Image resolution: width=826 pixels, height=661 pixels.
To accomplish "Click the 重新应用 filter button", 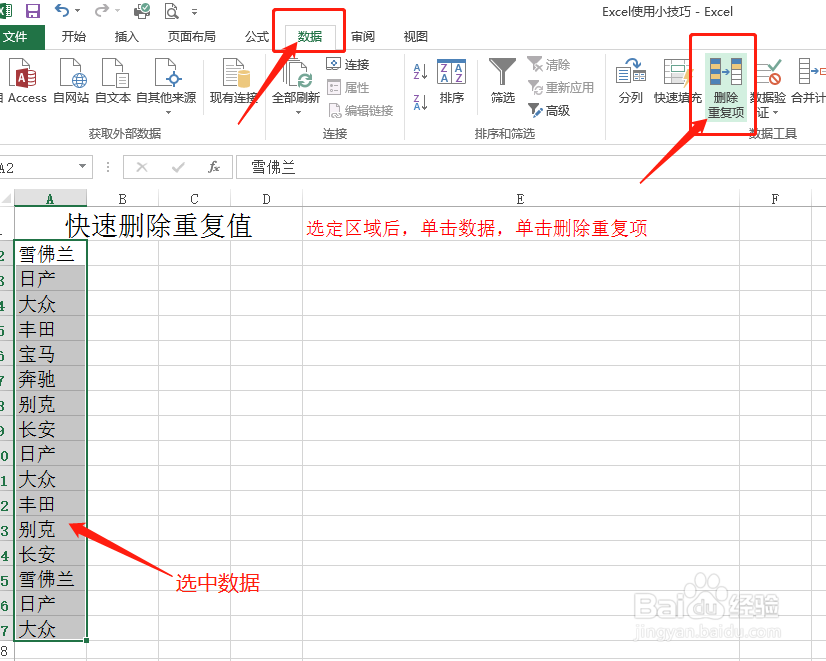I will click(560, 87).
